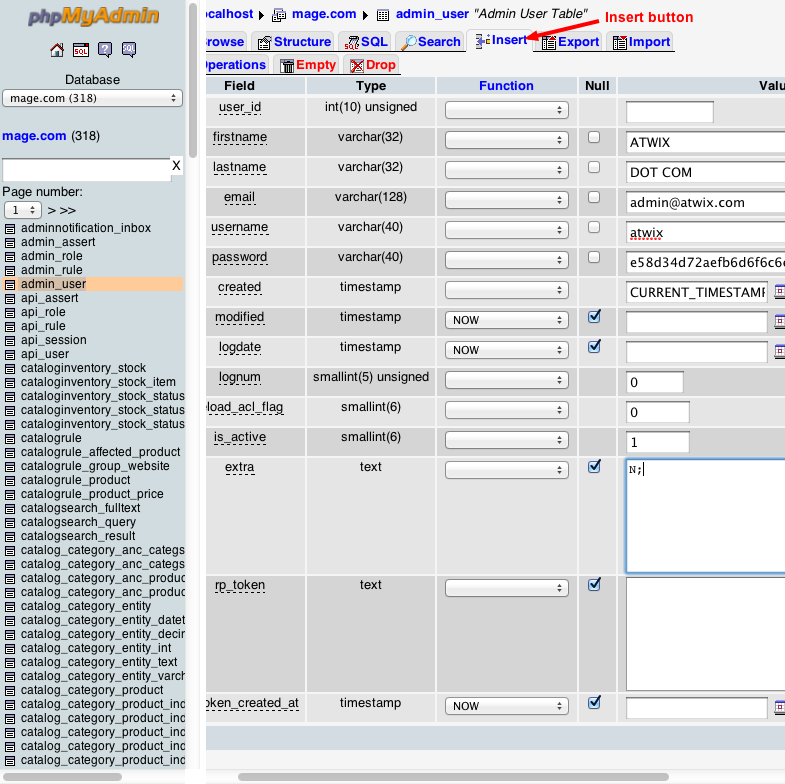This screenshot has width=785, height=784.
Task: Clear table filter with X button
Action: (176, 166)
